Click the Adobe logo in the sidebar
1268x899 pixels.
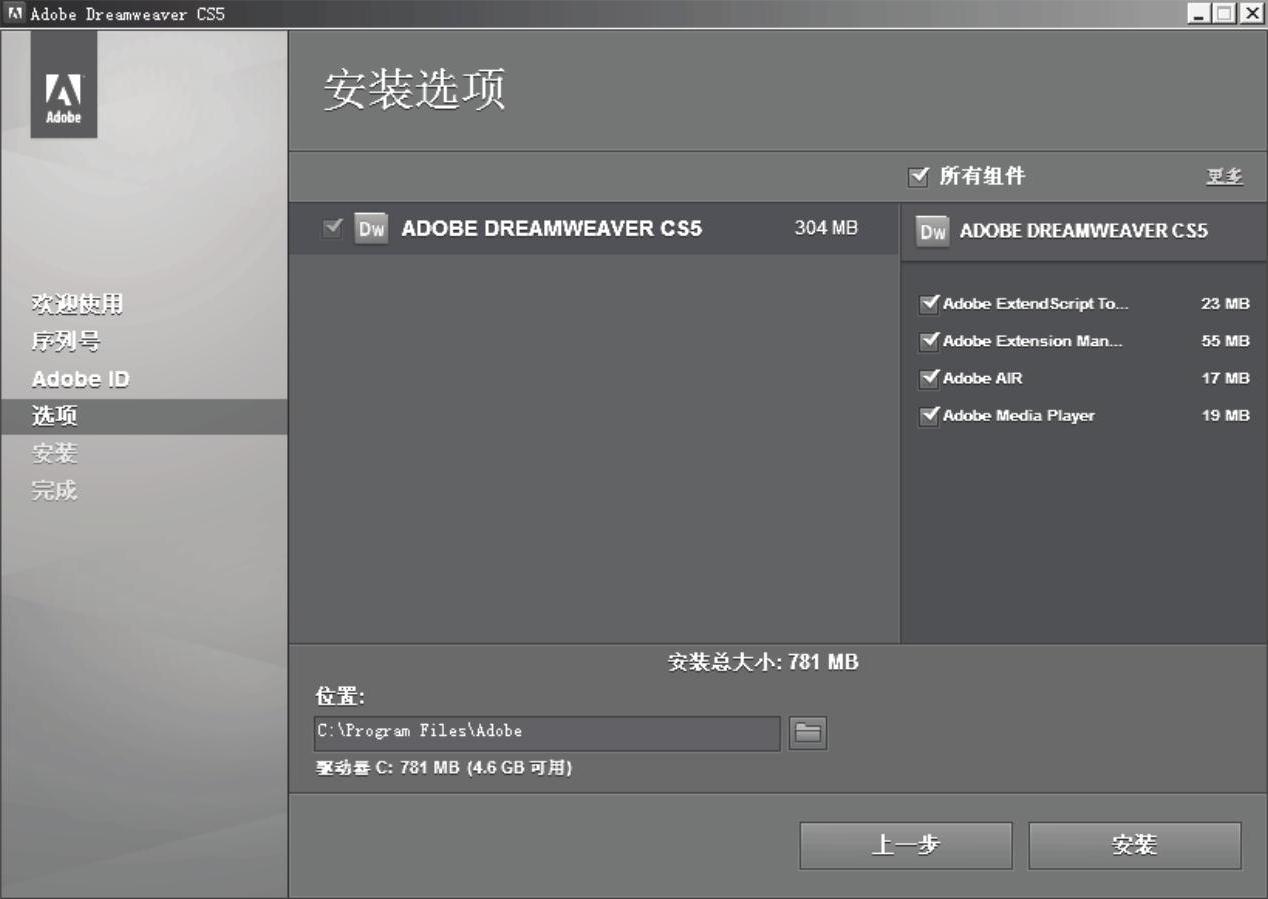click(x=64, y=84)
